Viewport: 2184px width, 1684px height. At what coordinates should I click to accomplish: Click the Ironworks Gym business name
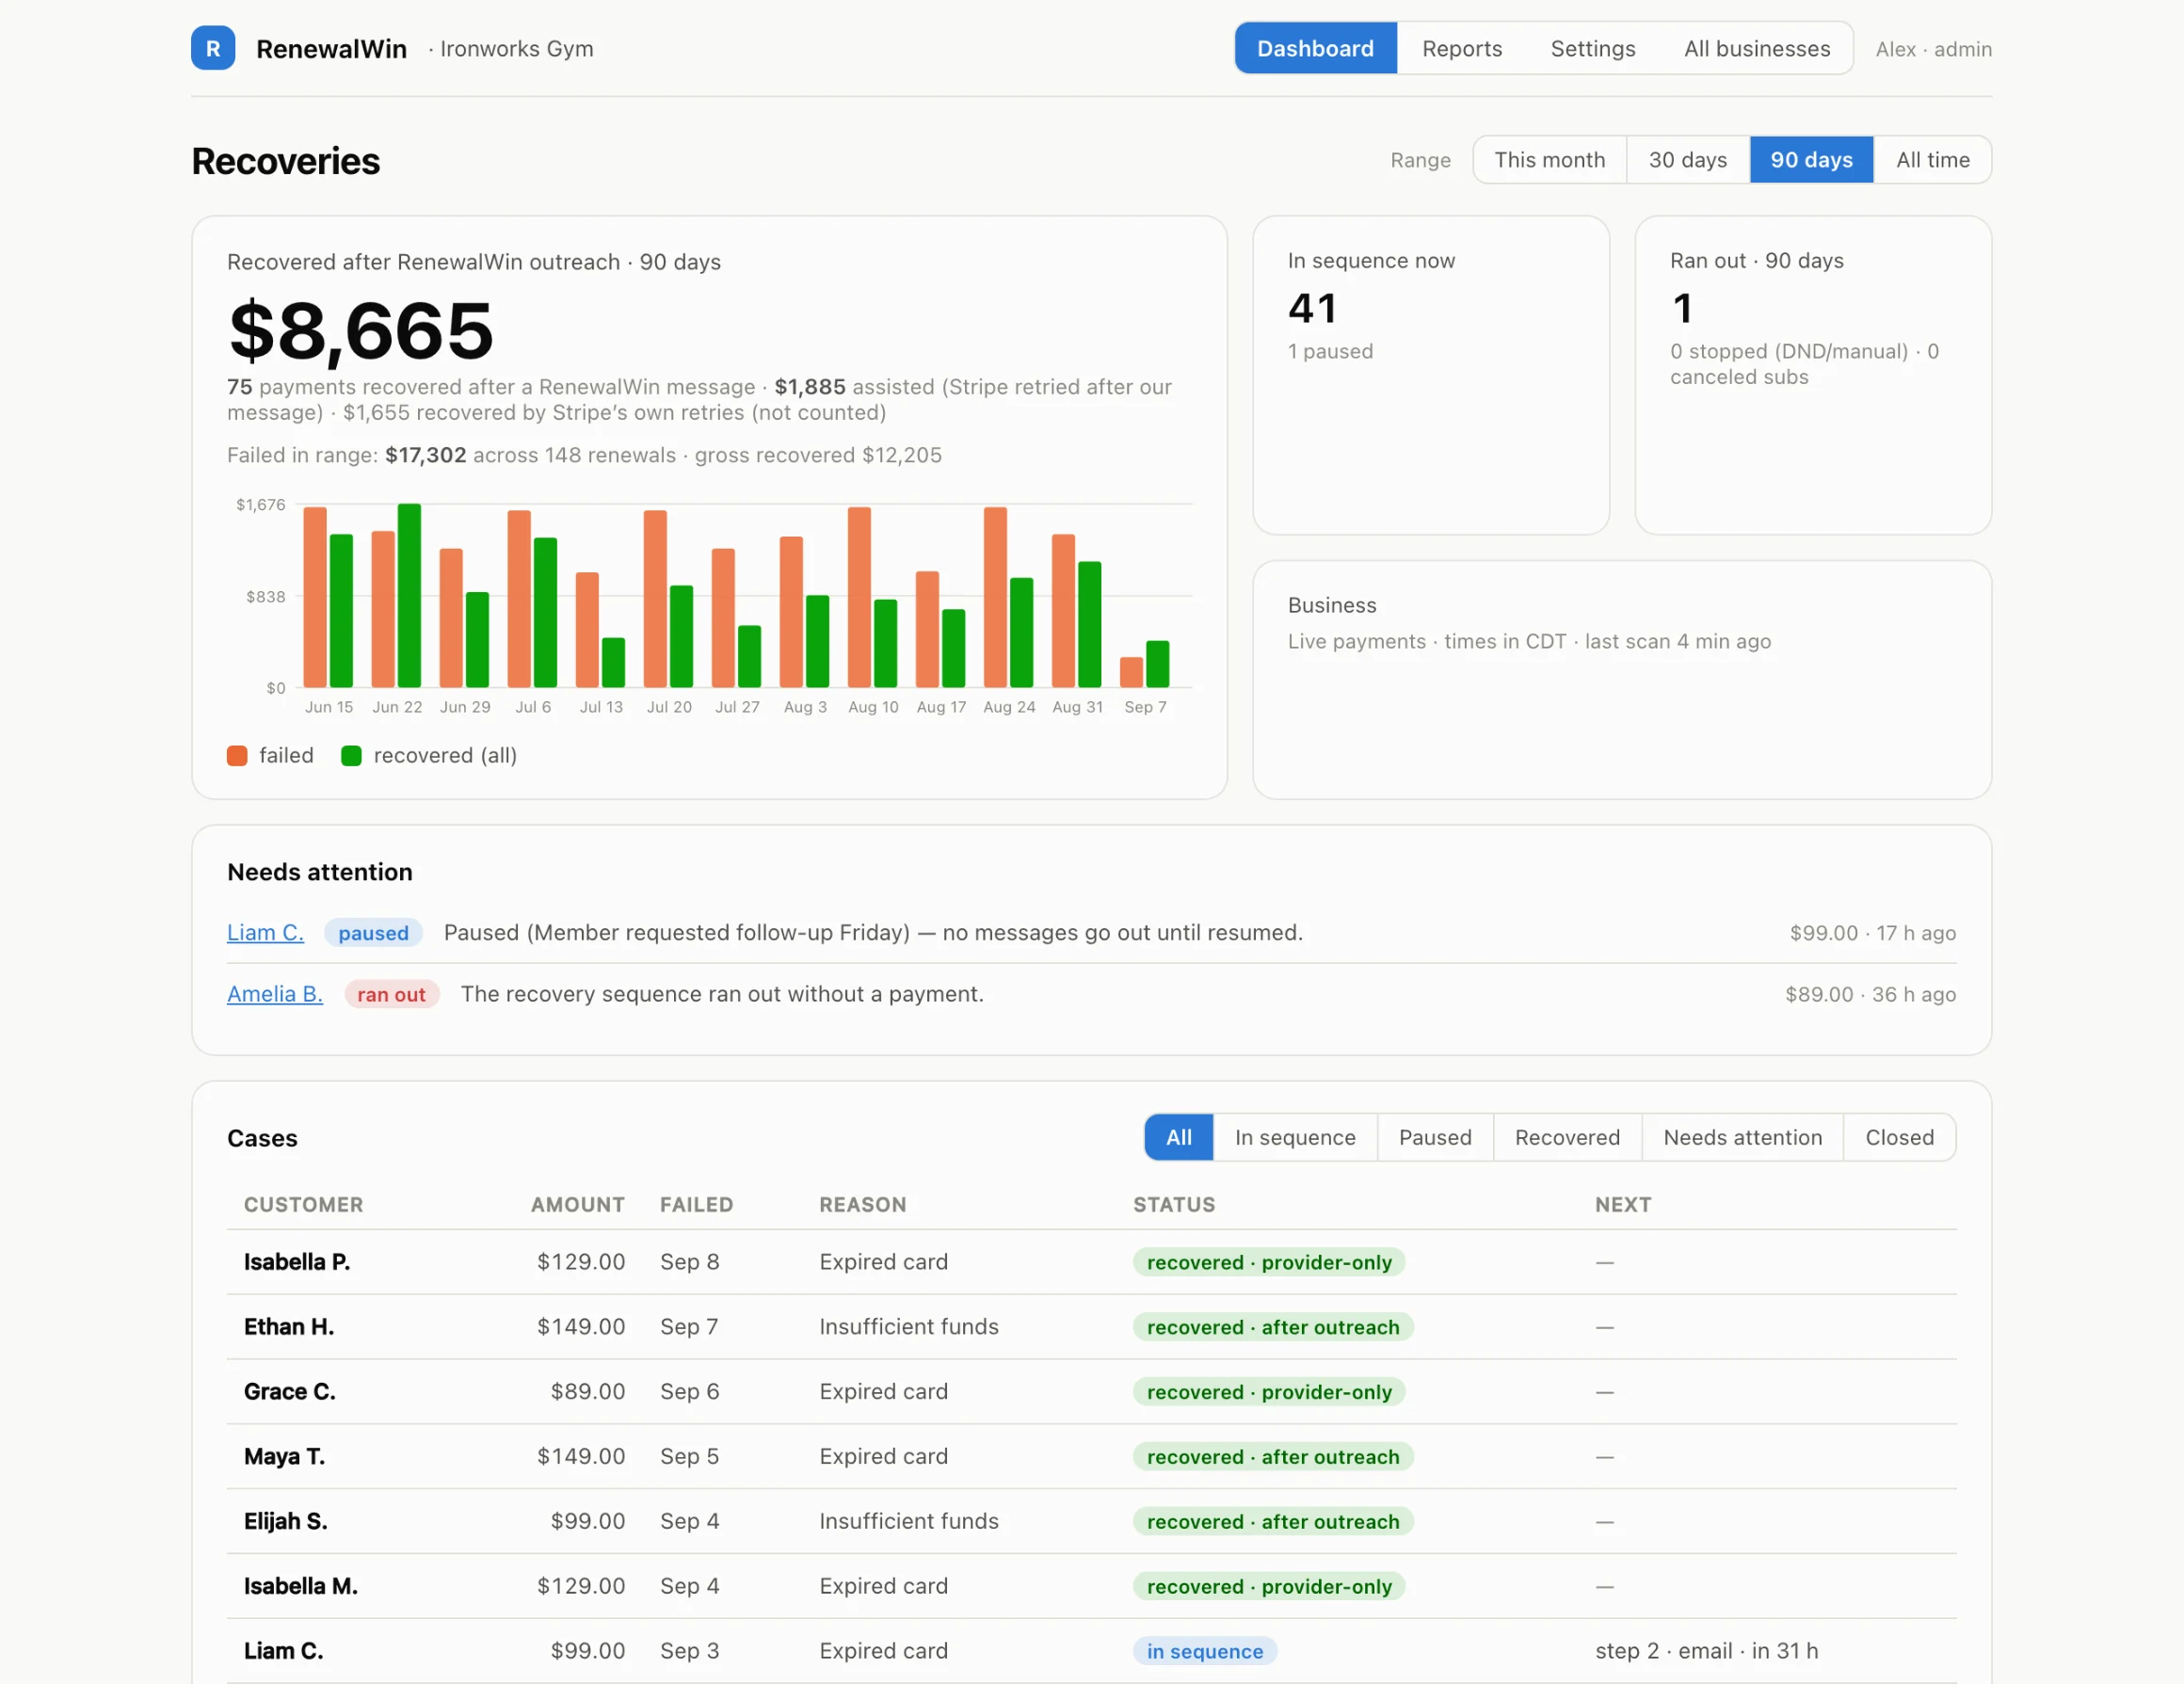[x=516, y=49]
